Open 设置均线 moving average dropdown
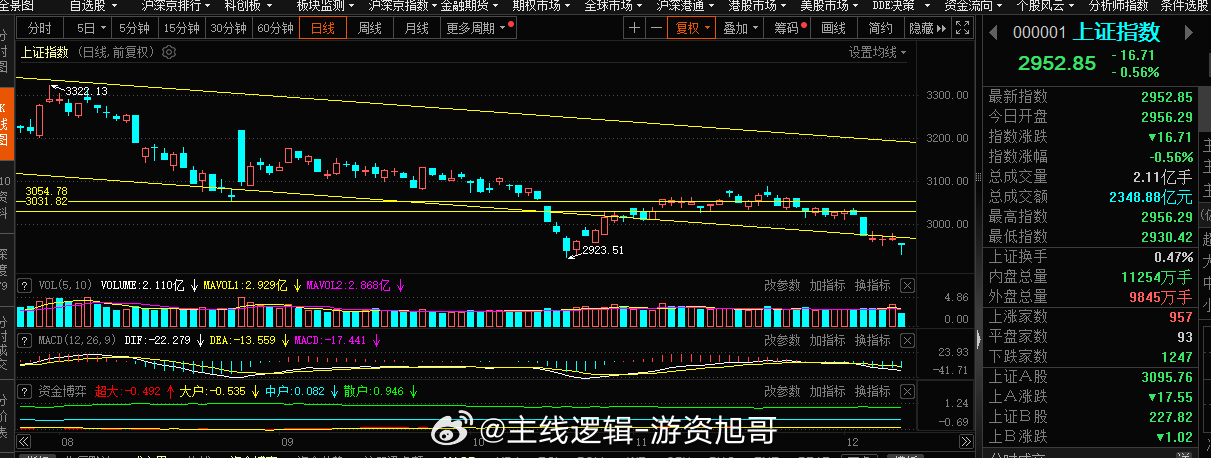 (x=878, y=52)
